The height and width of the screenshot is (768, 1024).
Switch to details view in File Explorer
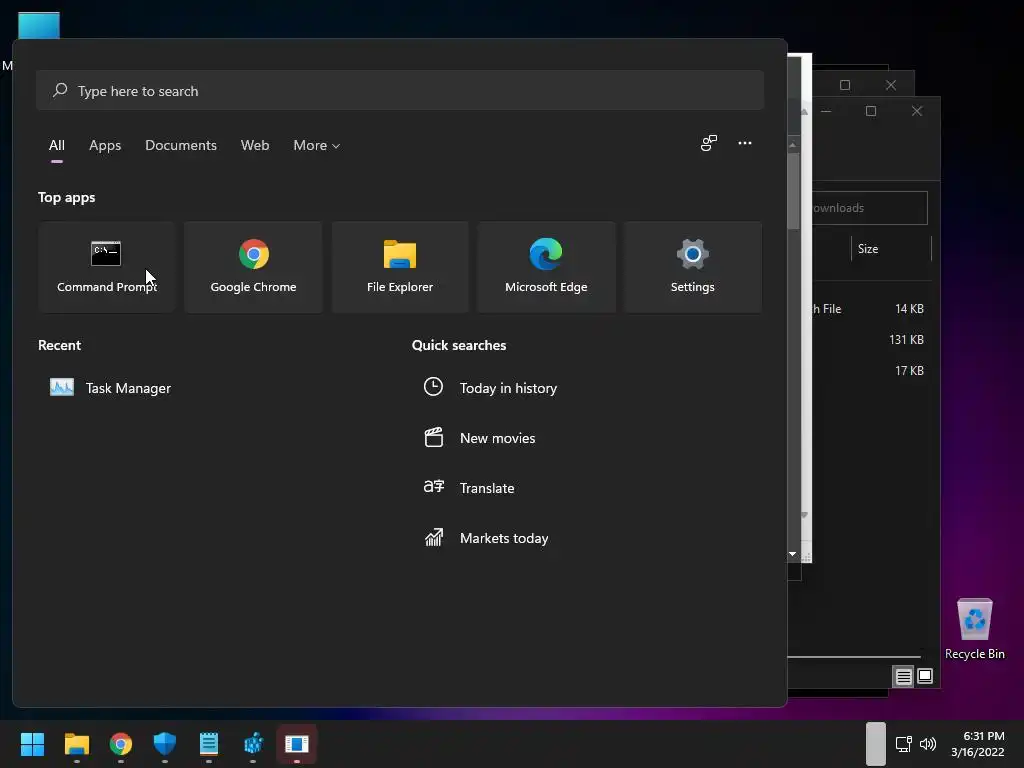click(x=903, y=677)
